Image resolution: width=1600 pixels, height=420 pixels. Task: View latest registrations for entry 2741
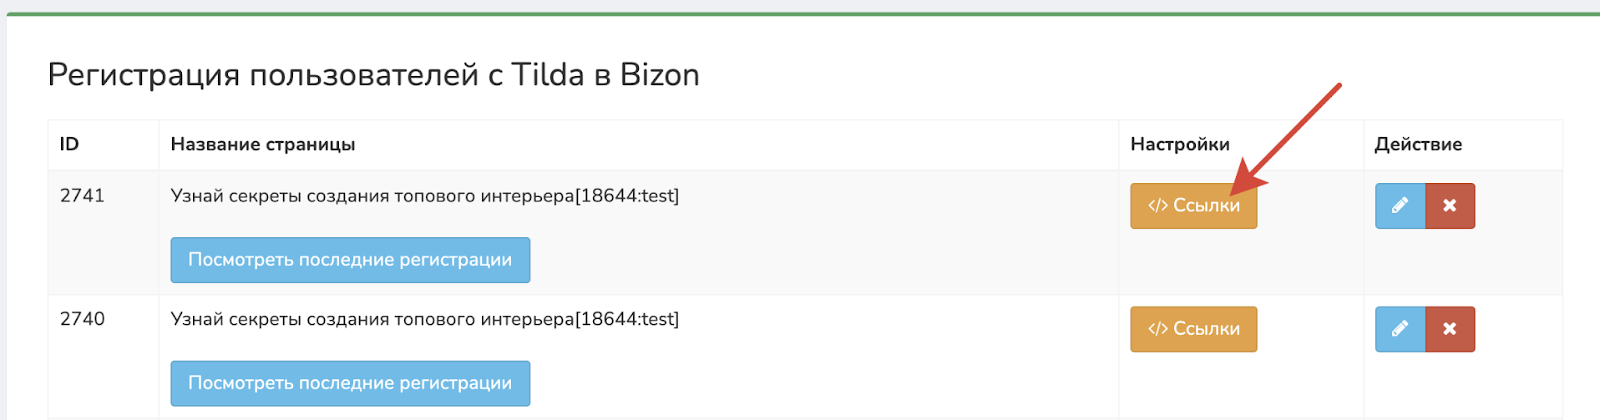point(350,260)
